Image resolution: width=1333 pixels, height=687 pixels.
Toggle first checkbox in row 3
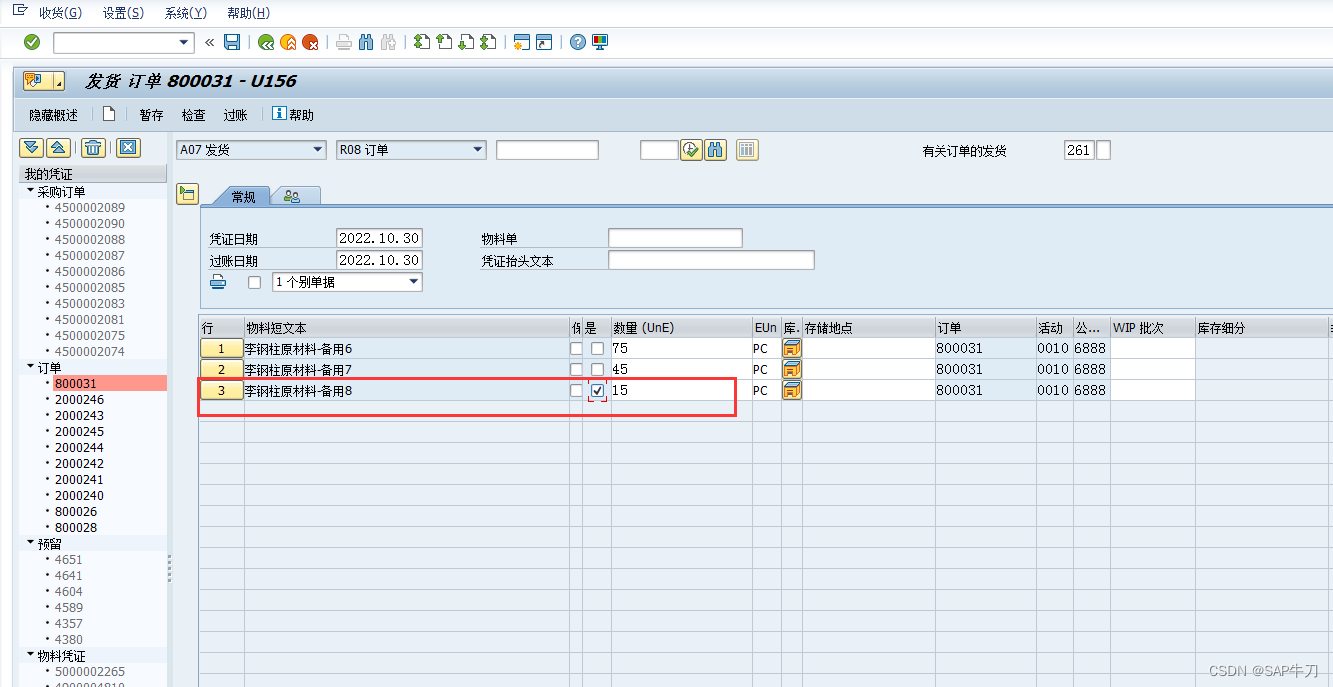click(576, 391)
